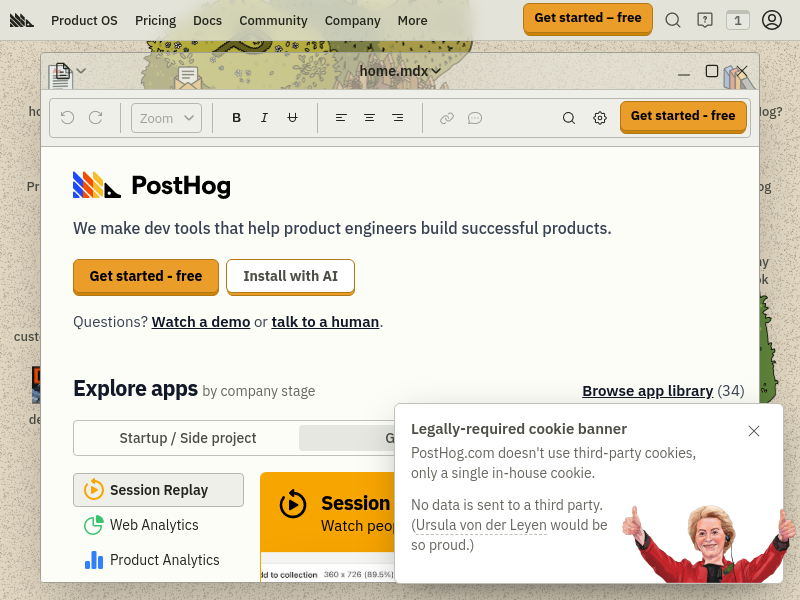Viewport: 800px width, 600px height.
Task: Open the Pricing menu item
Action: (155, 20)
